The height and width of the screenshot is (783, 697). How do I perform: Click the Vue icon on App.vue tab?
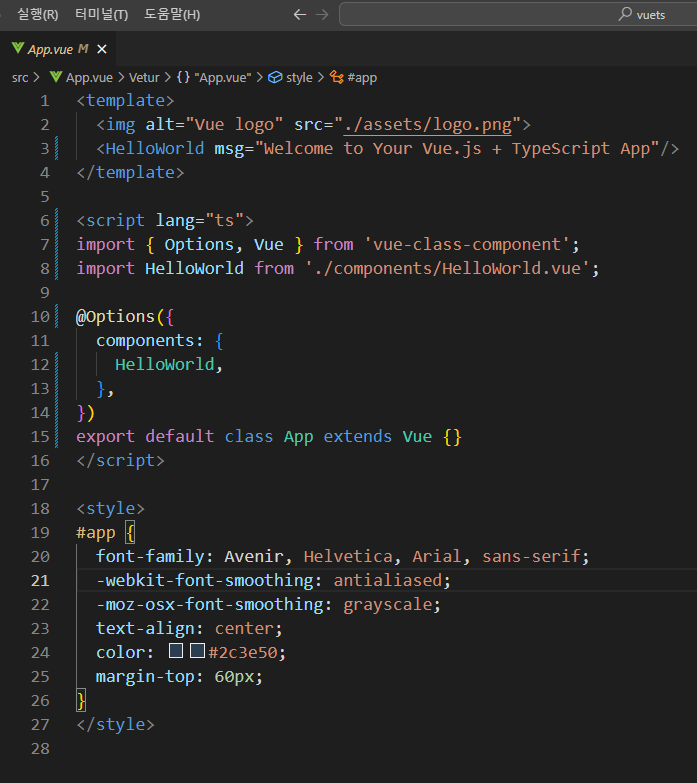point(18,48)
